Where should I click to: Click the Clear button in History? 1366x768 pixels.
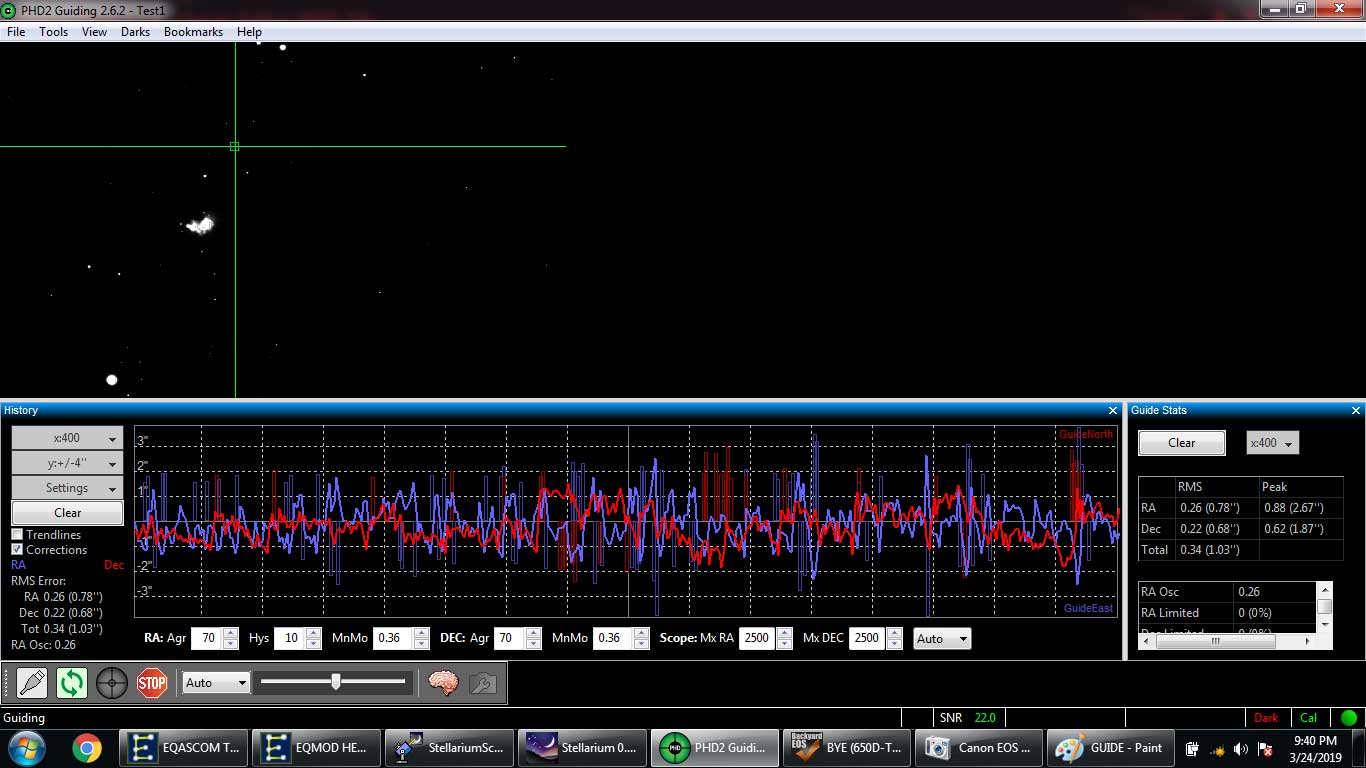click(67, 513)
